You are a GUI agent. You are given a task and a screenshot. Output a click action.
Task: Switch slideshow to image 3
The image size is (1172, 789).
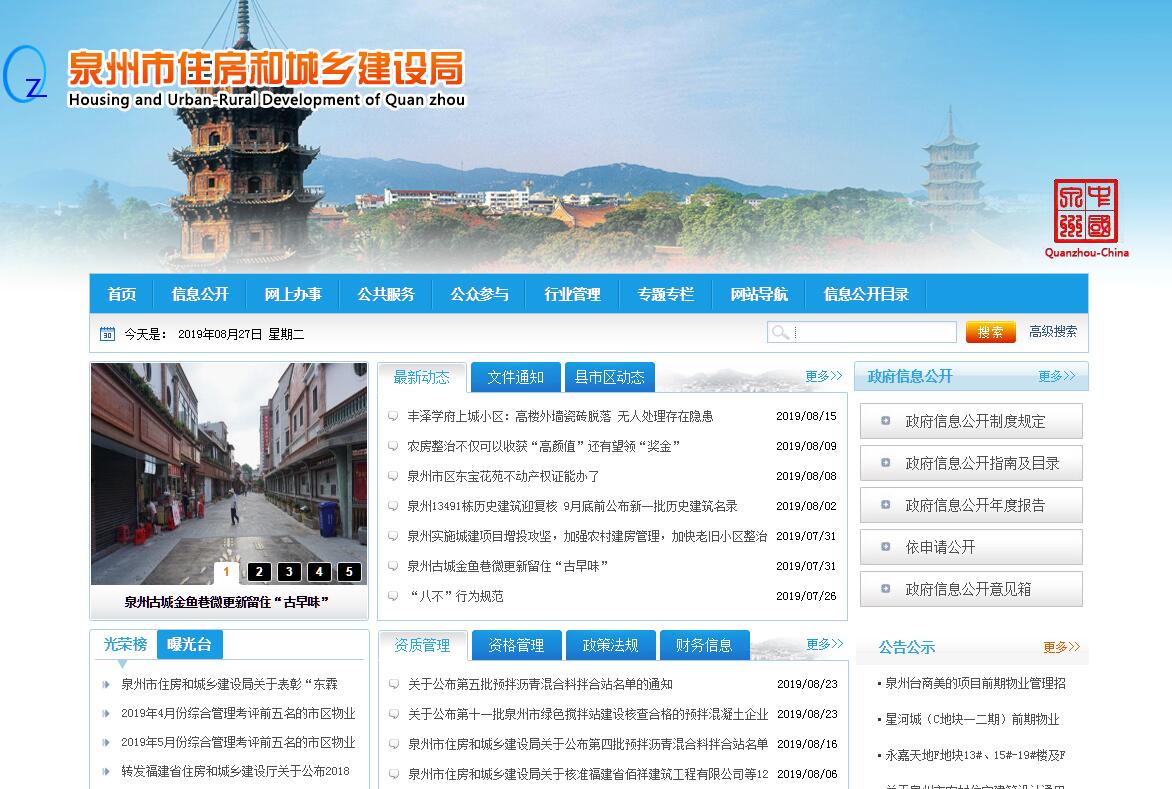[x=289, y=572]
